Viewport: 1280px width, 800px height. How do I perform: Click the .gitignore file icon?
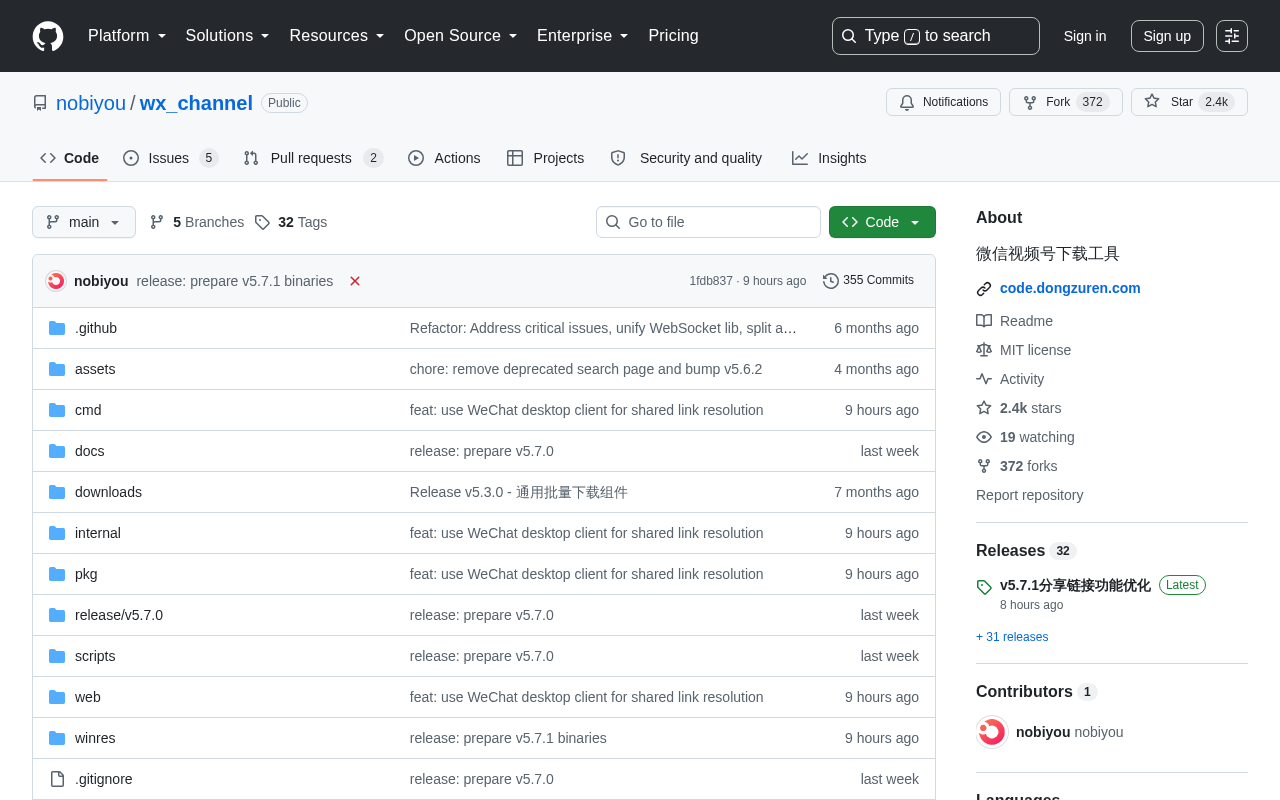coord(57,779)
